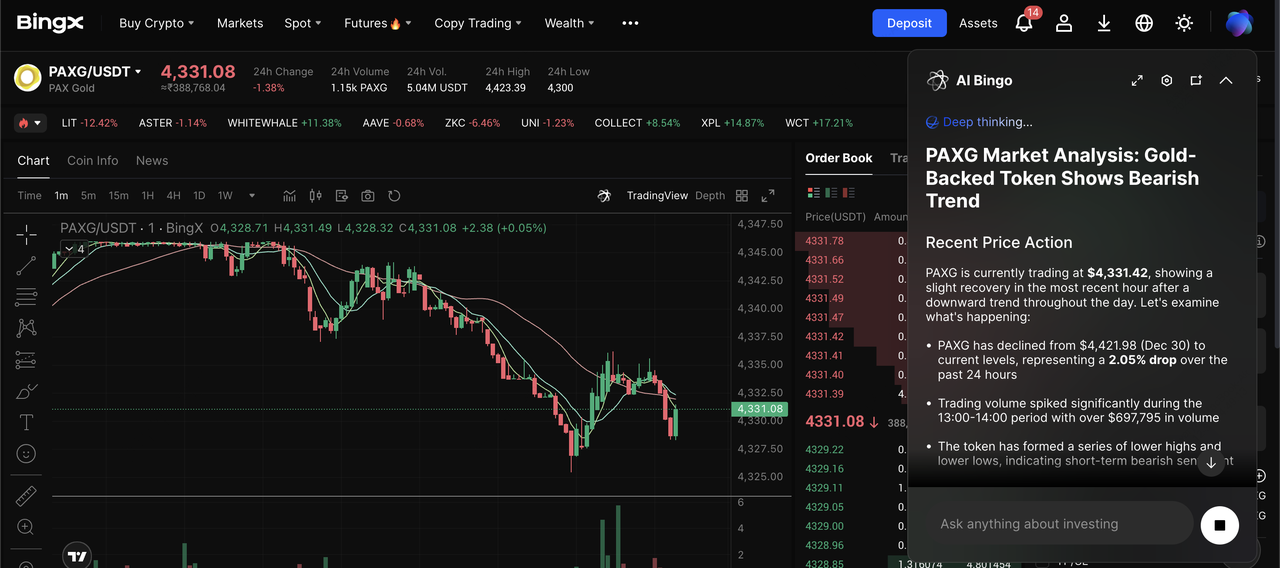Open the Buy Crypto dropdown menu
Image resolution: width=1280 pixels, height=568 pixels.
(x=156, y=23)
